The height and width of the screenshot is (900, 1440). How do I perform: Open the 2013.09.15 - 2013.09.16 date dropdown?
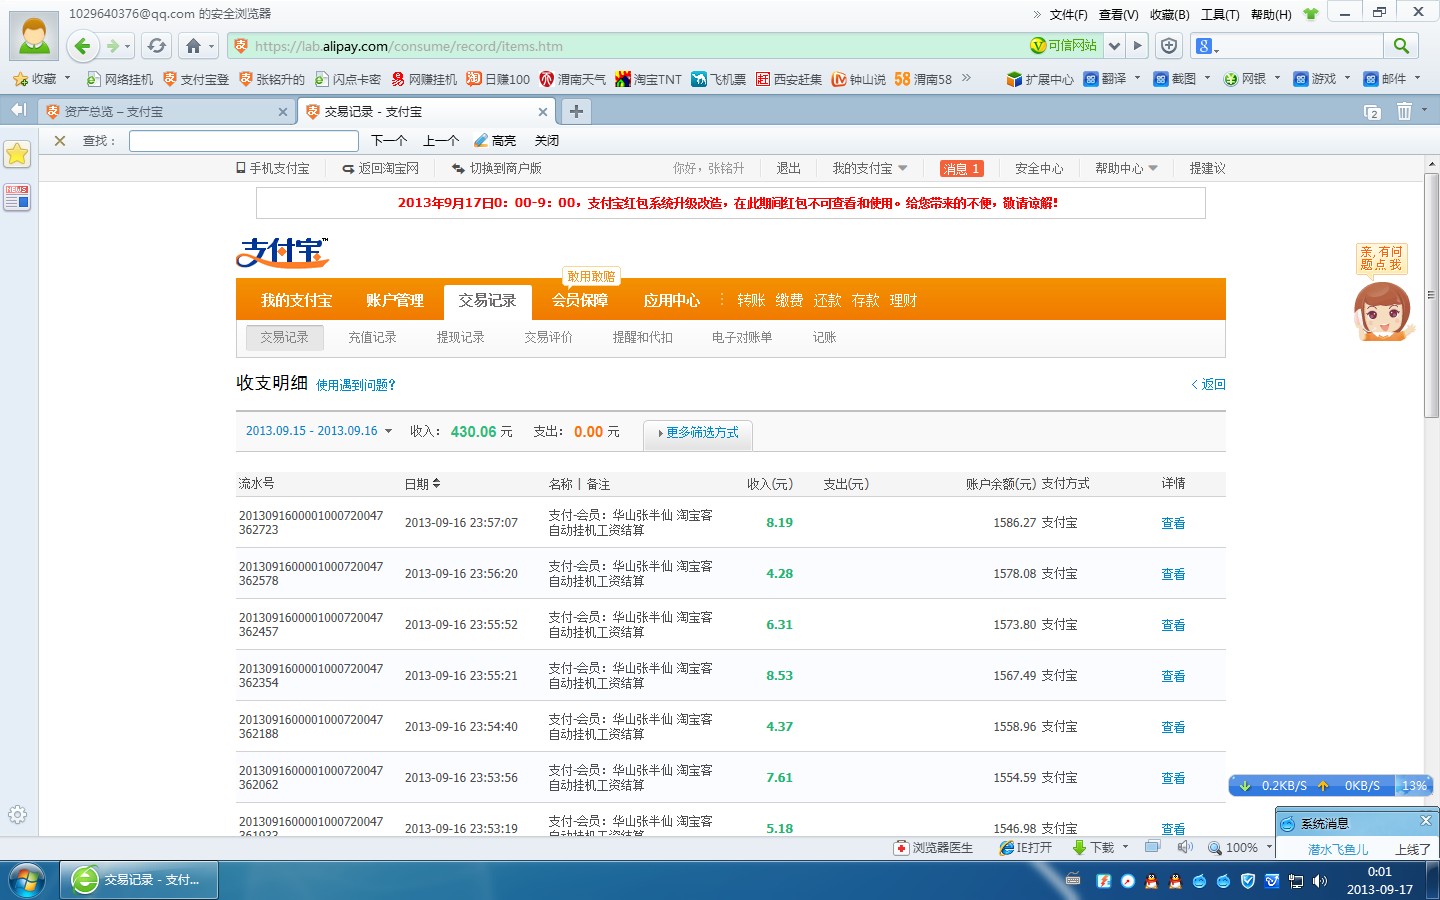319,431
